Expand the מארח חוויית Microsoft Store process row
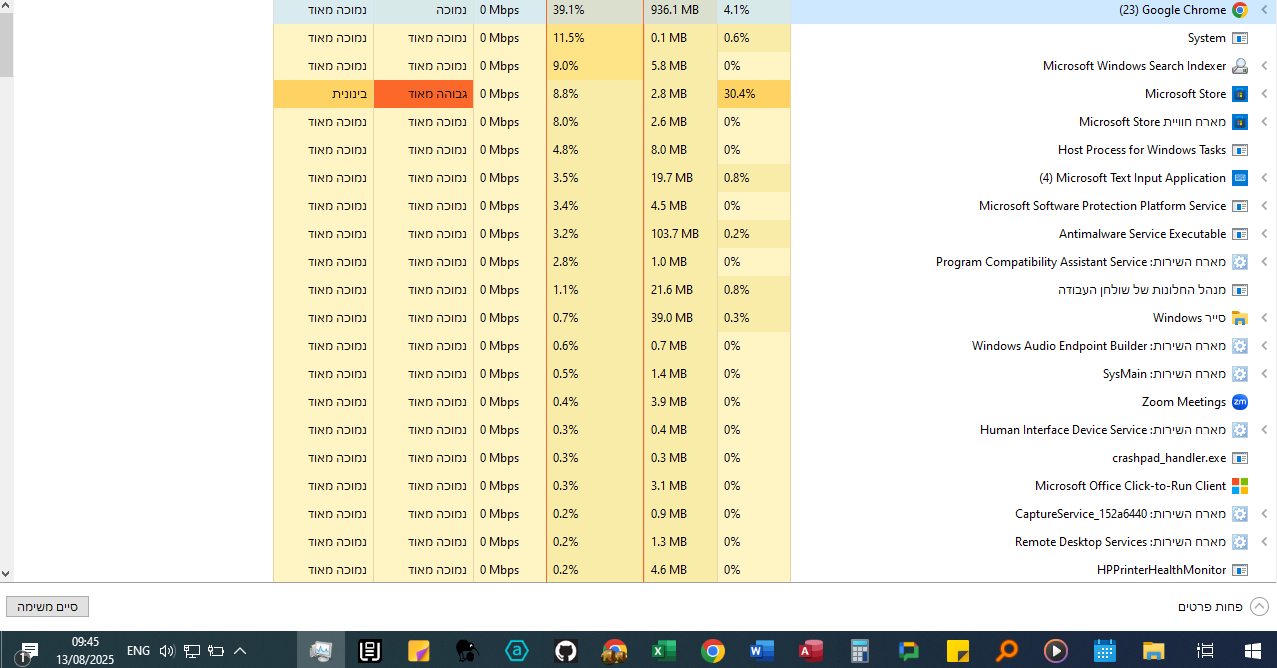This screenshot has width=1277, height=668. [1264, 122]
